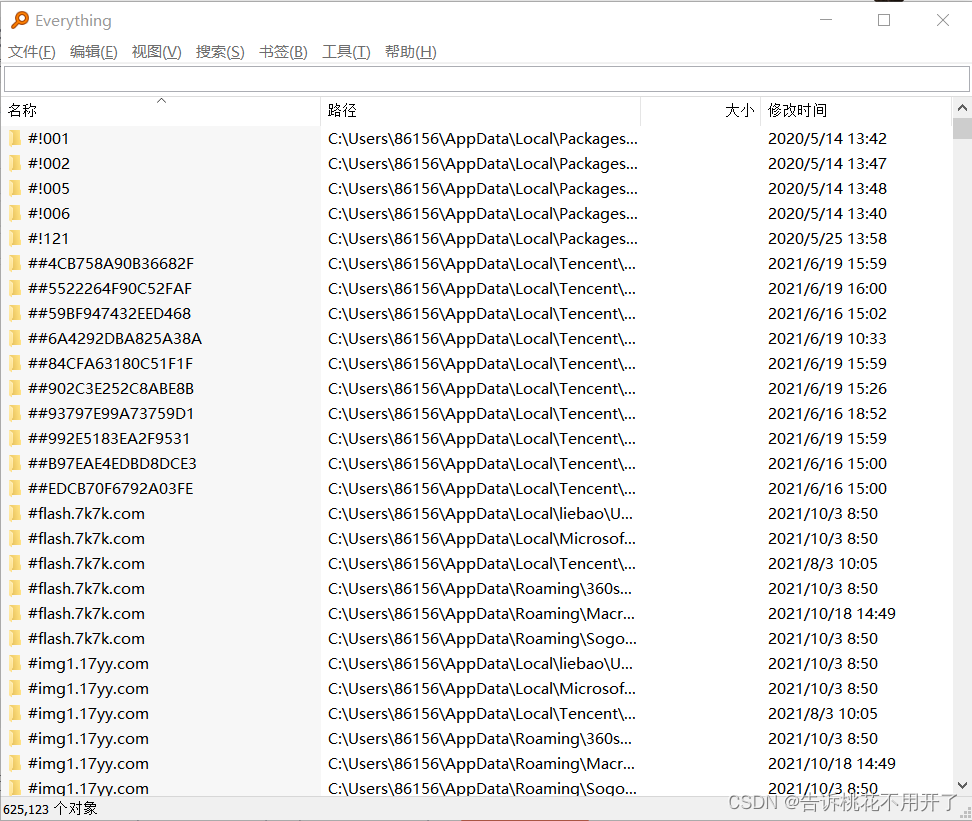Click folder icon of ##84CFA63180C51F1F
The width and height of the screenshot is (972, 821).
[x=15, y=363]
